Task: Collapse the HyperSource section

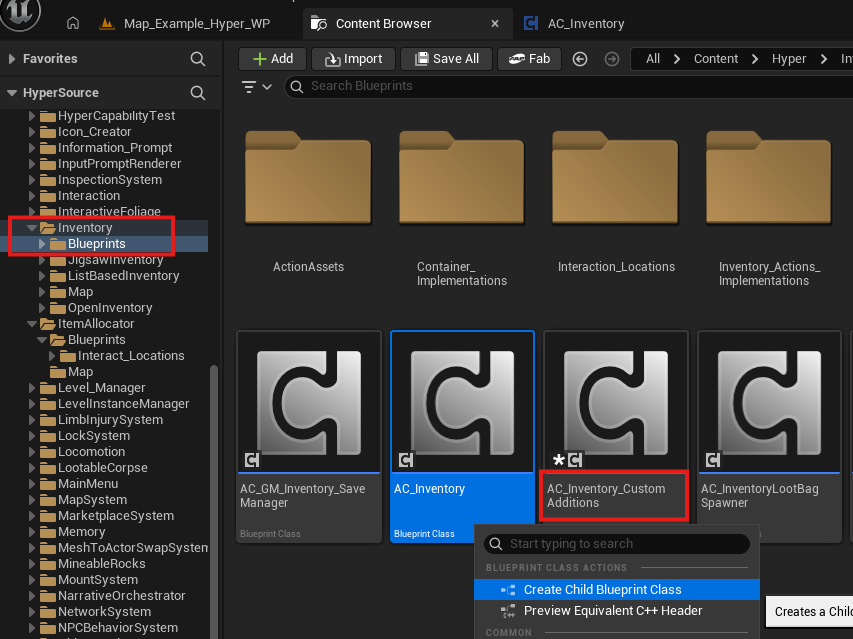Action: 12,93
